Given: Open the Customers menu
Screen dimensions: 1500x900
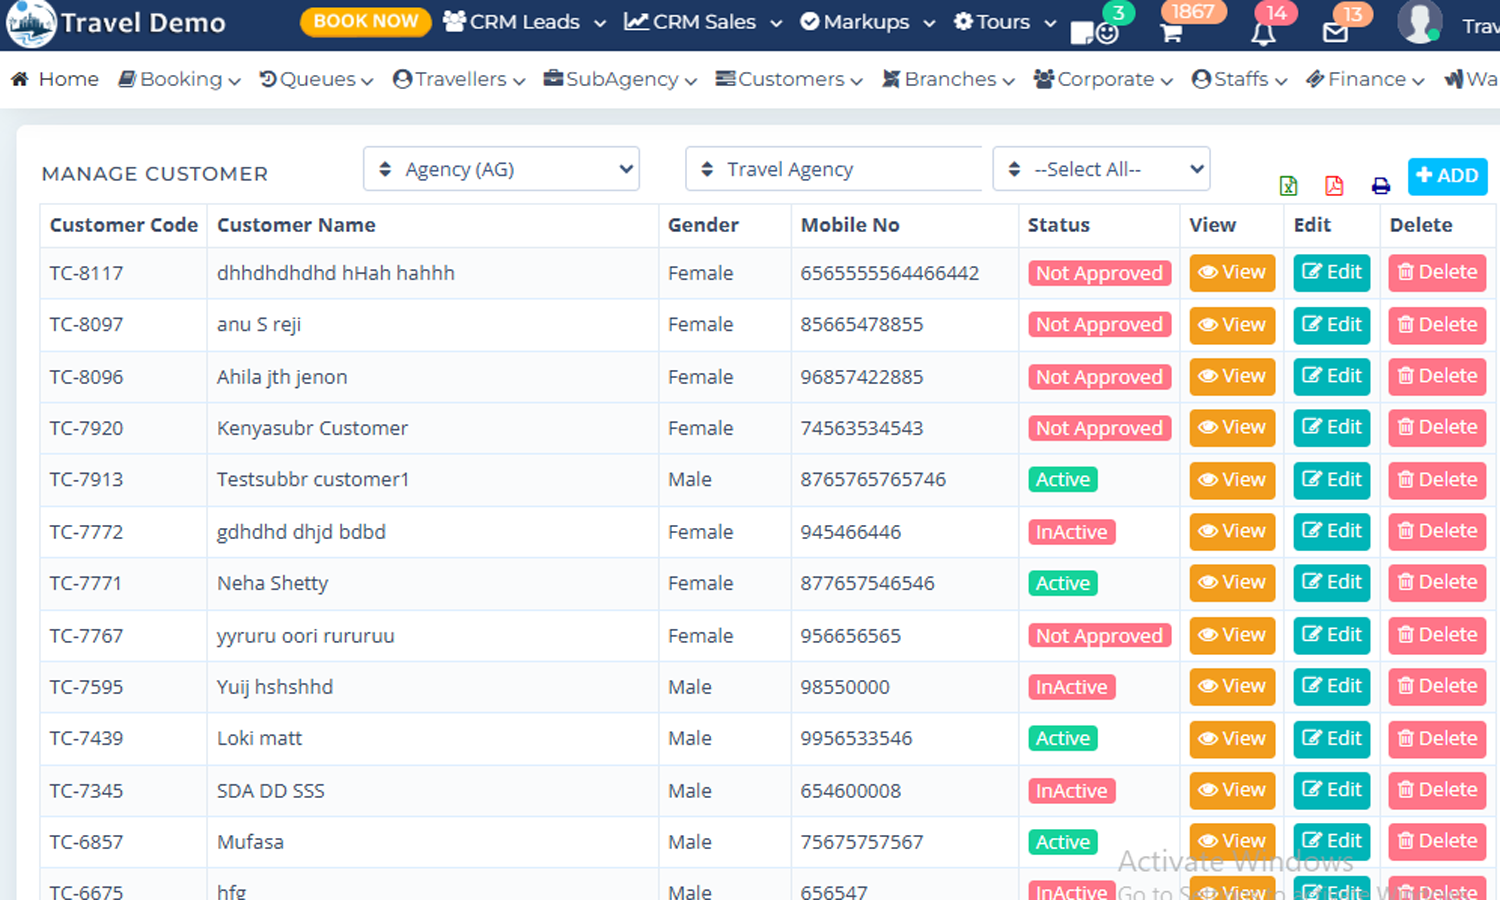Looking at the screenshot, I should click(x=788, y=79).
